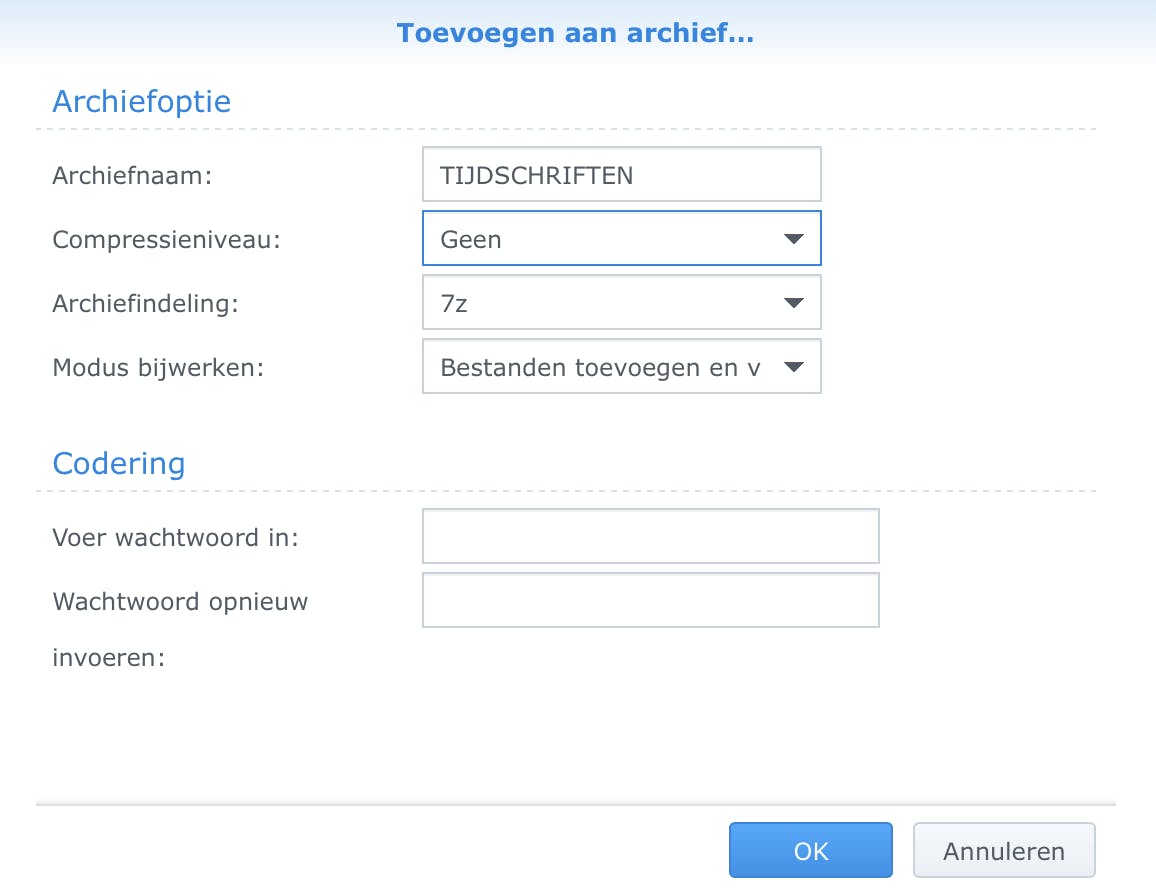Click the 'Bestanden toevoegen en v' value
The image size is (1156, 894).
click(x=600, y=368)
